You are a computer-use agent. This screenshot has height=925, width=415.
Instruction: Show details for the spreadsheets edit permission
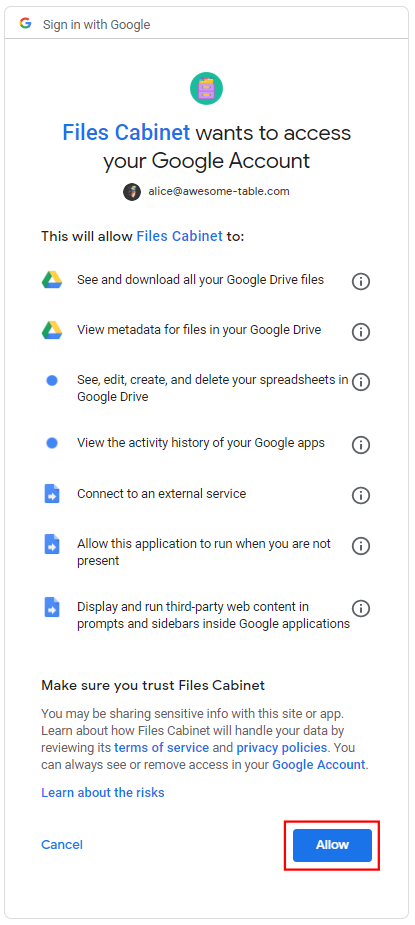(361, 382)
